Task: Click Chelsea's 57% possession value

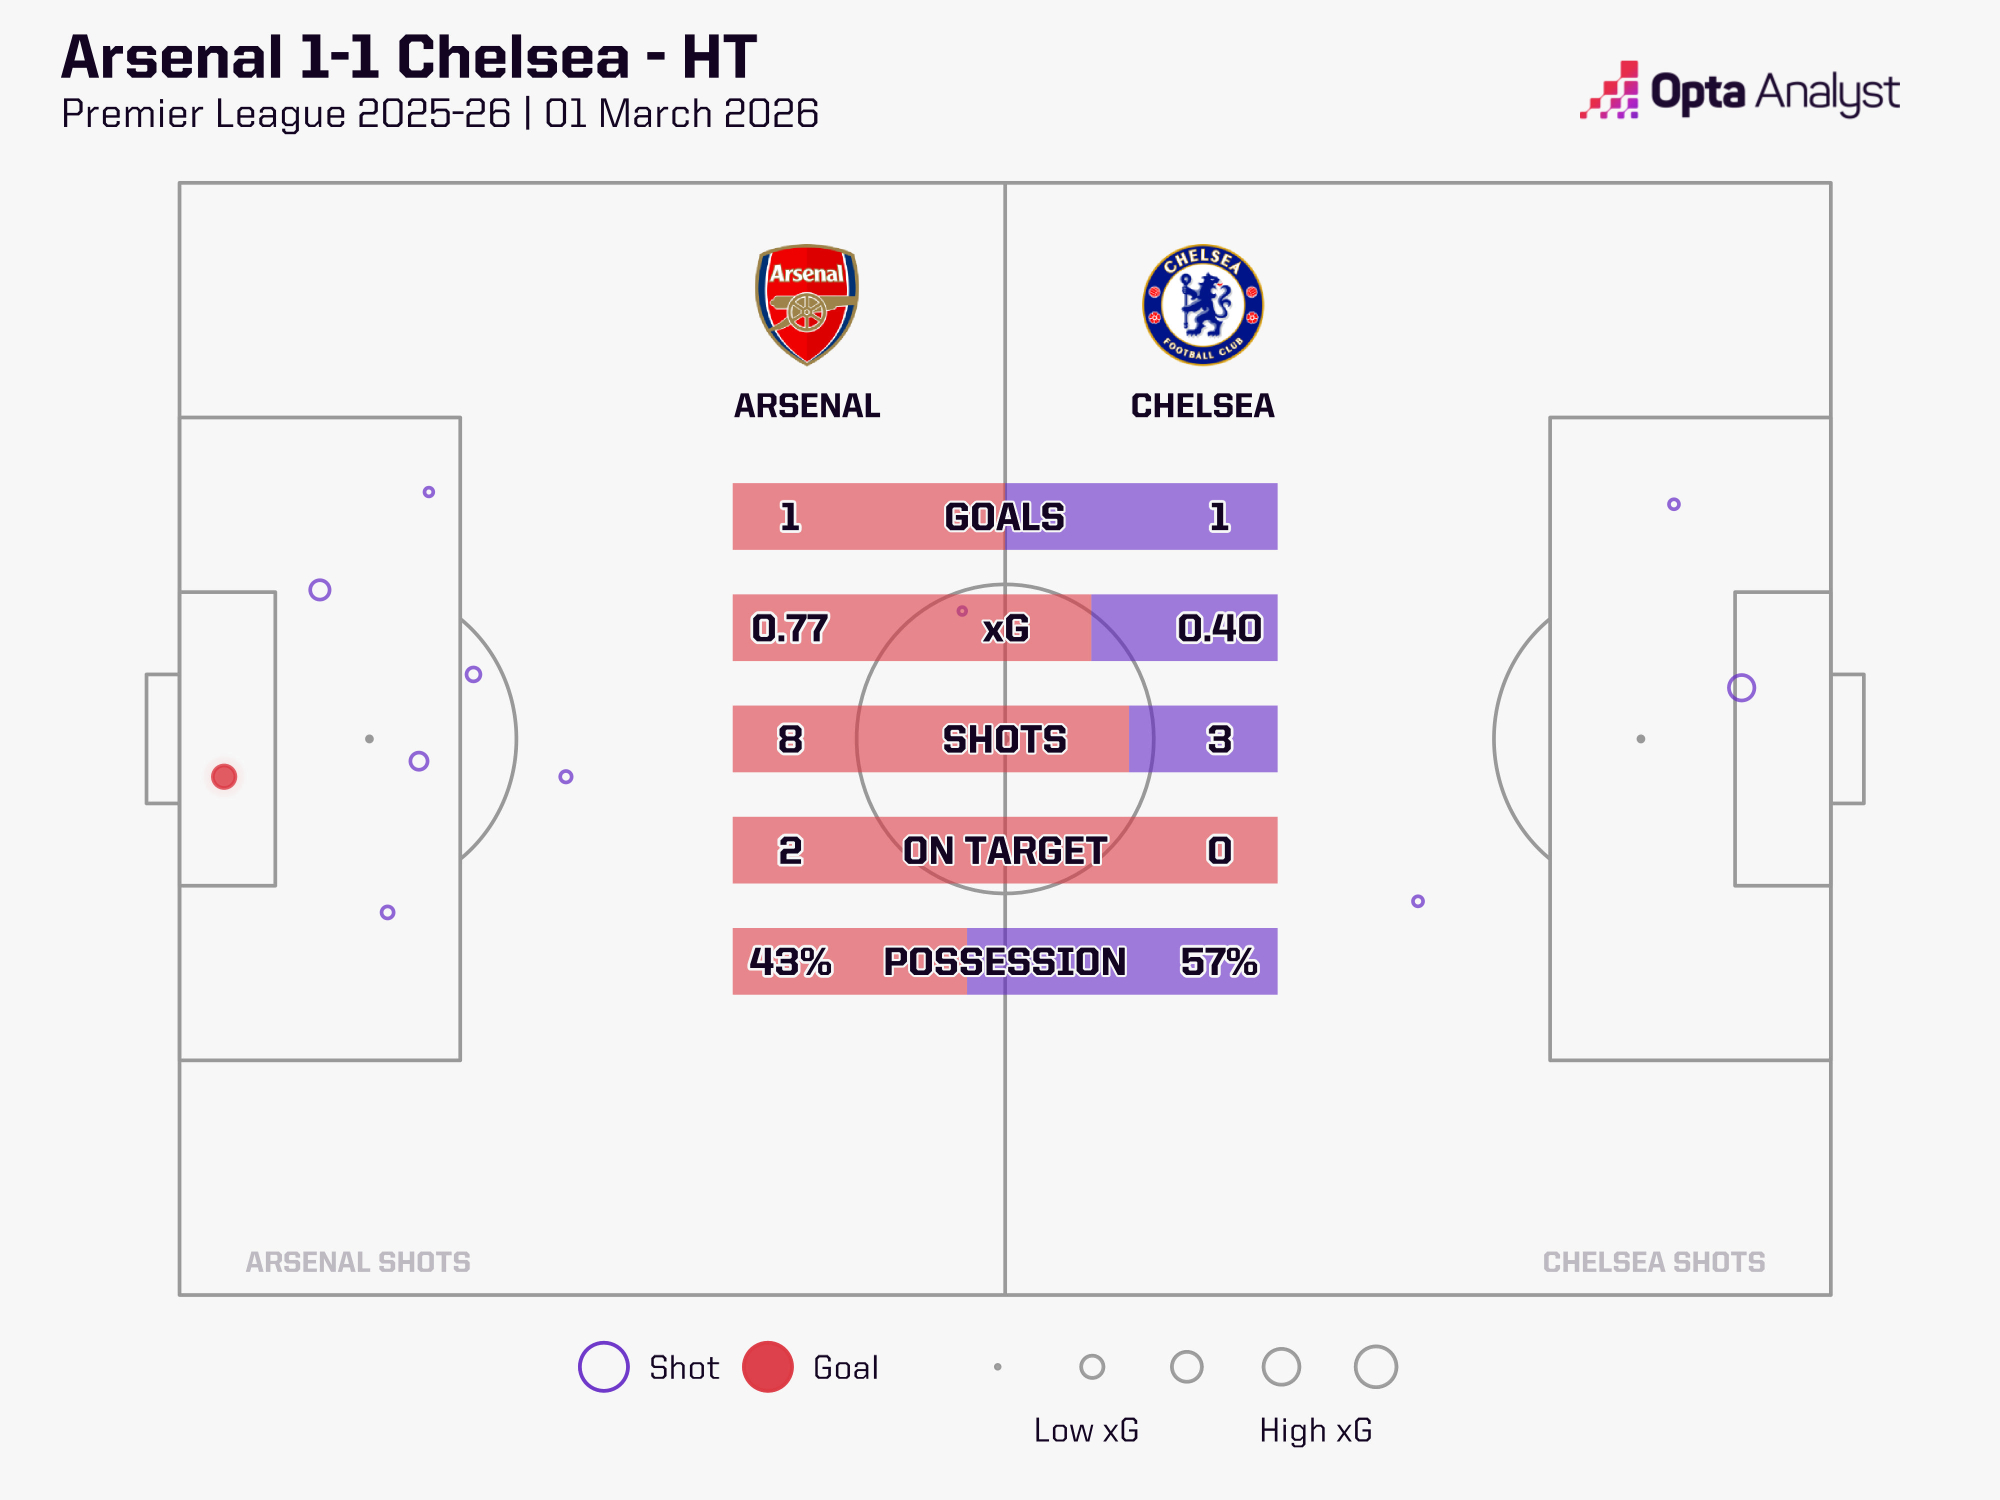Action: pyautogui.click(x=1219, y=961)
